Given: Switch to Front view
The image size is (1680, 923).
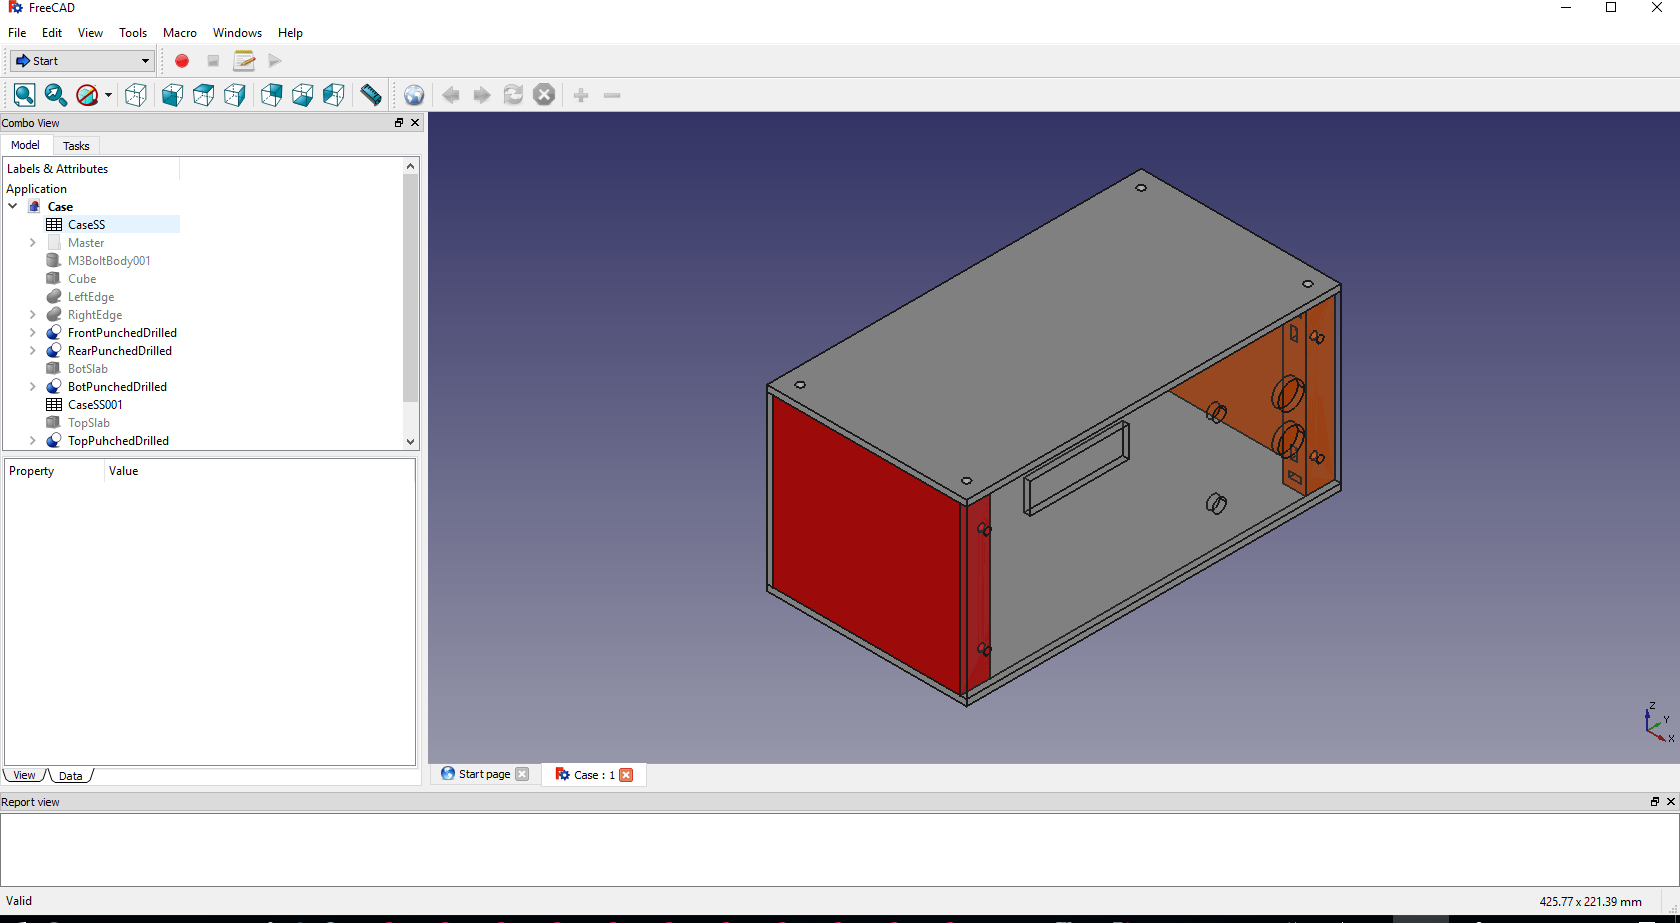Looking at the screenshot, I should (172, 95).
